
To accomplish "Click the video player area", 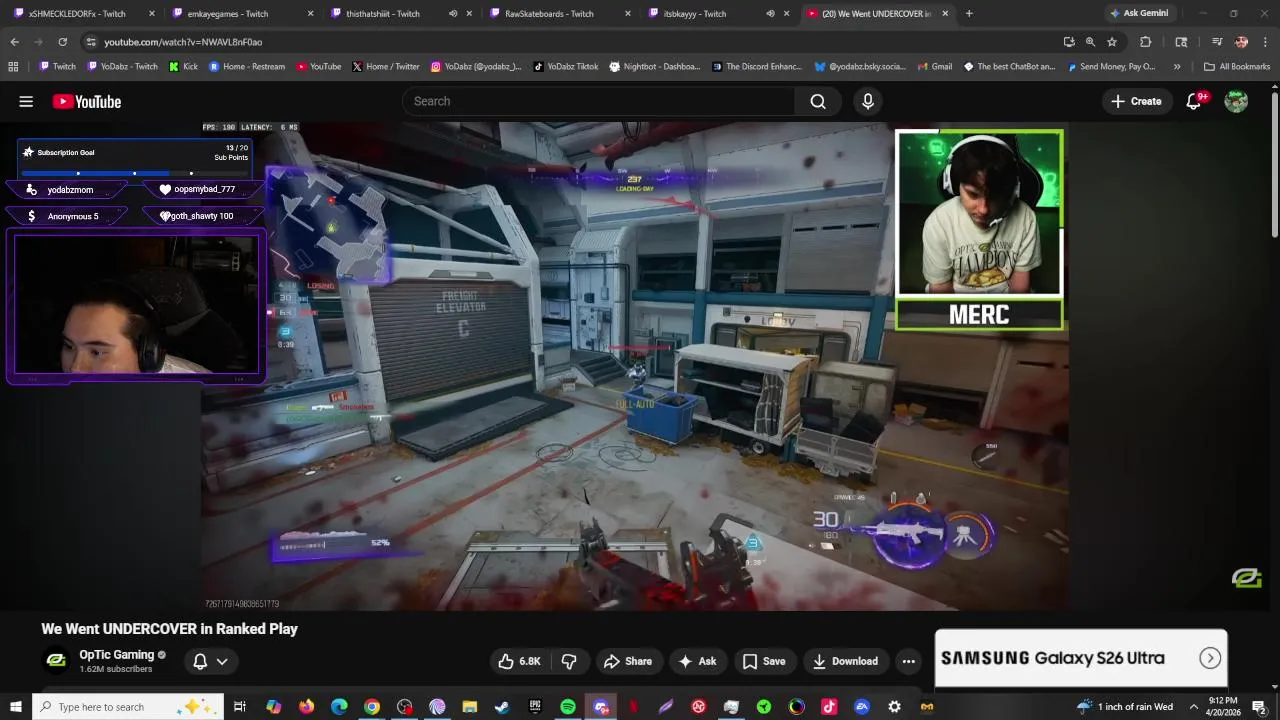I will pyautogui.click(x=635, y=366).
